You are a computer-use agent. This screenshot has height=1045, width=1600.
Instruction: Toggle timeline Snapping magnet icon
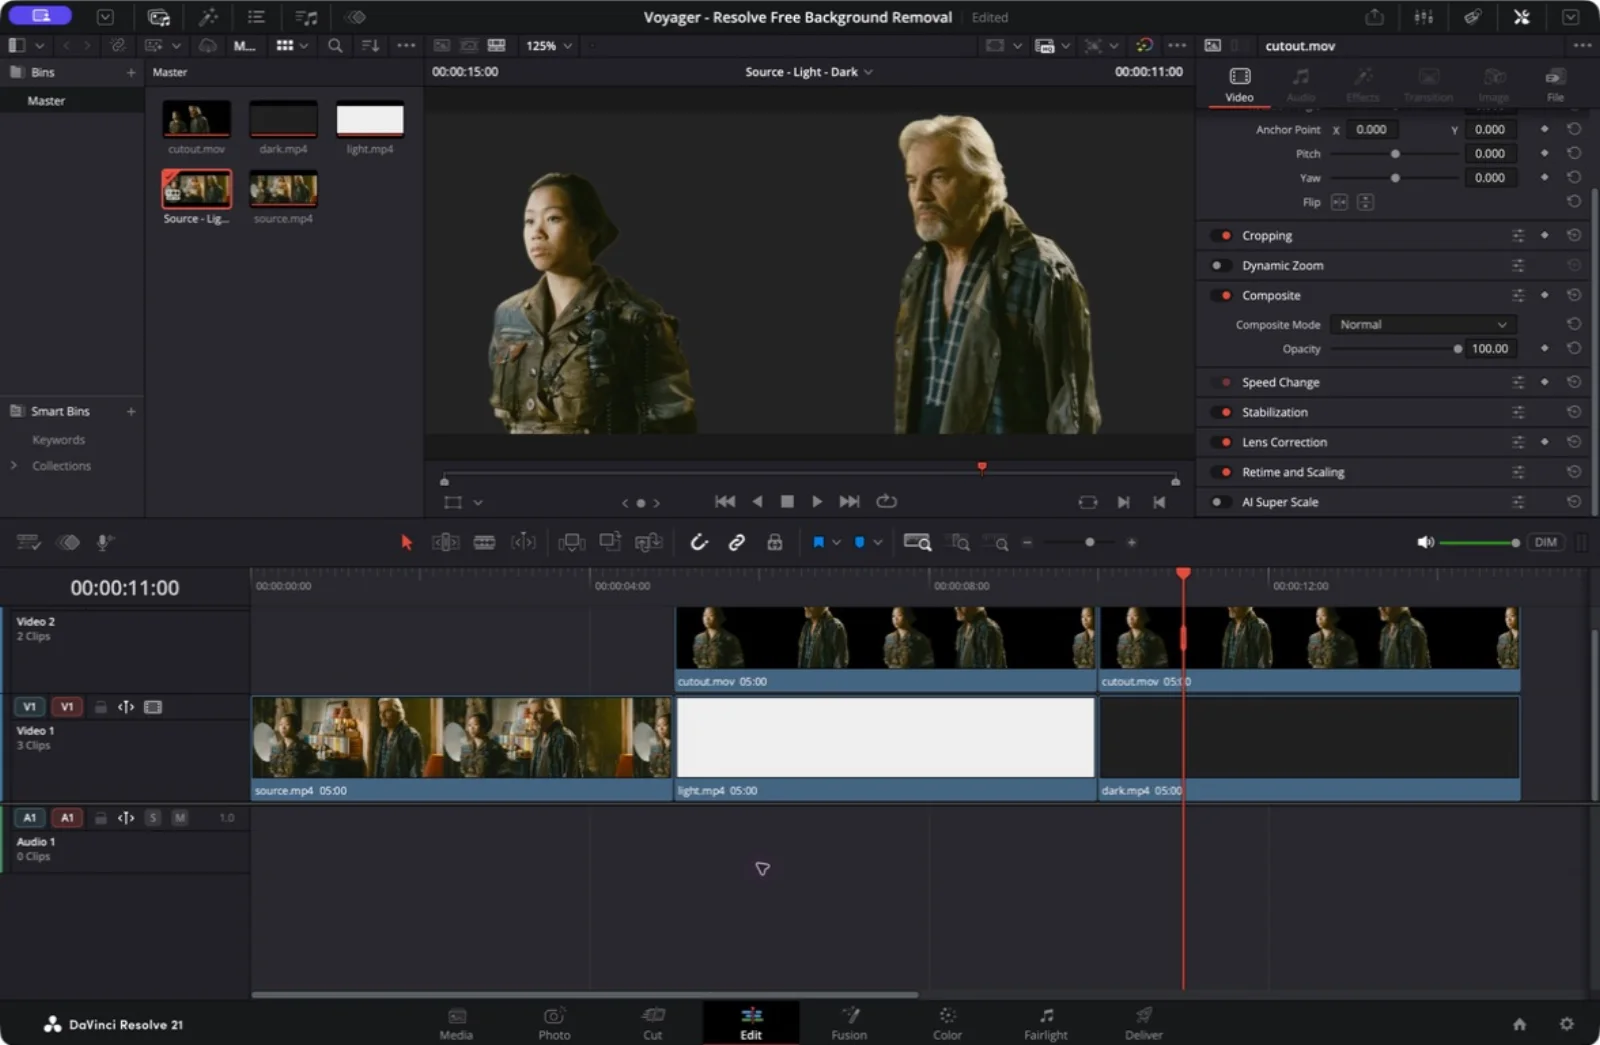[x=699, y=542]
